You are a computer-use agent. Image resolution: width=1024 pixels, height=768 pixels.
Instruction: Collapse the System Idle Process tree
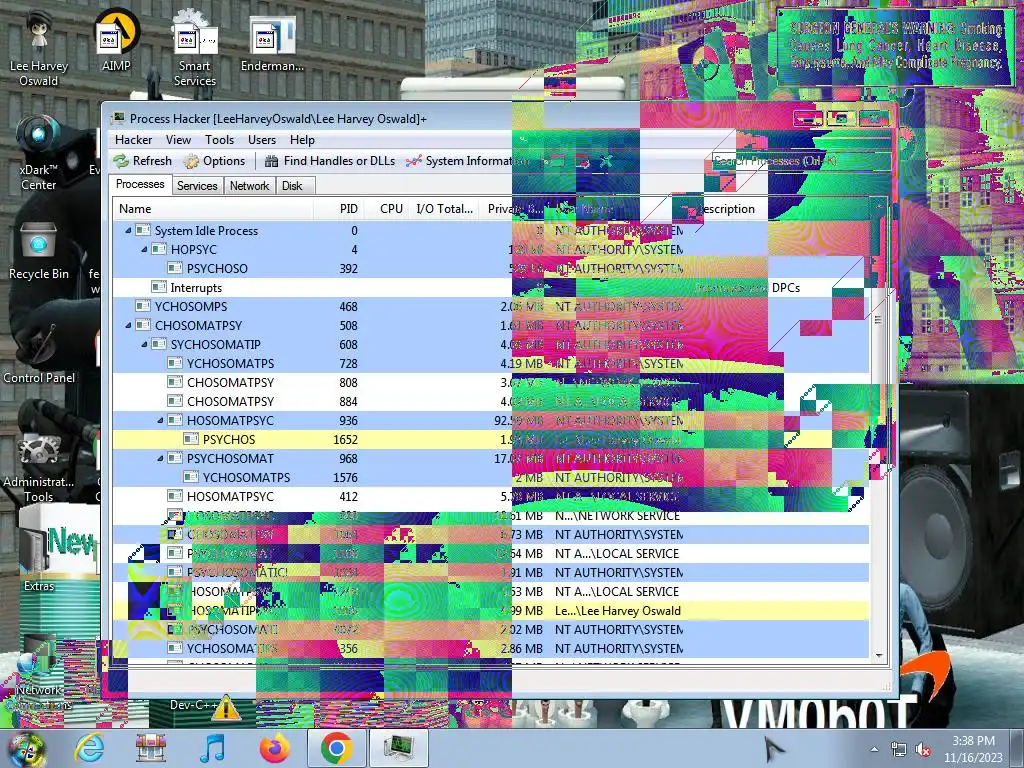point(128,231)
